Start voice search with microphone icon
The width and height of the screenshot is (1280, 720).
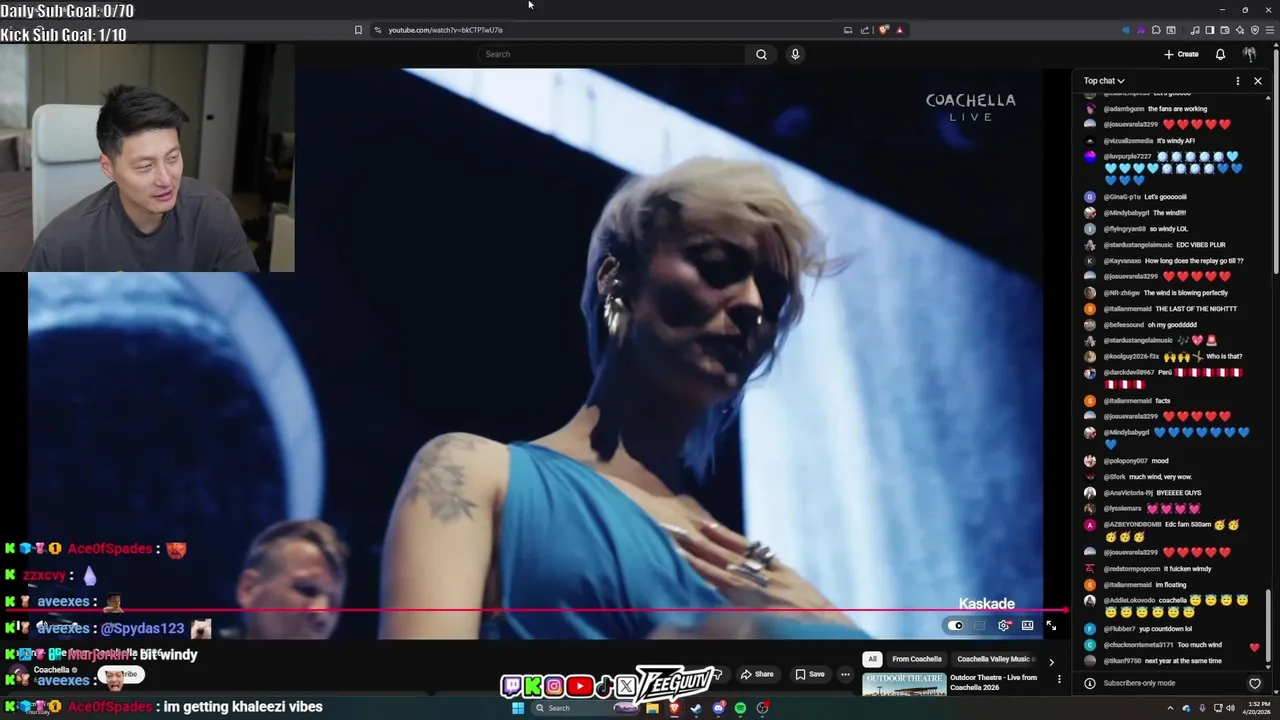pyautogui.click(x=795, y=54)
